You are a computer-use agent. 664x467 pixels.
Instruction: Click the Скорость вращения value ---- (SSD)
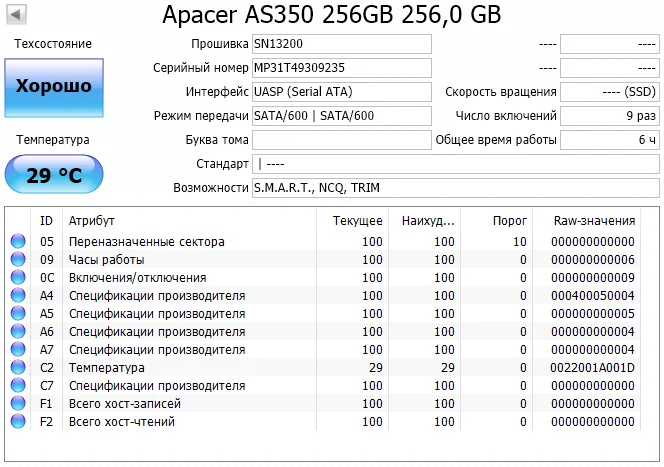tap(610, 92)
